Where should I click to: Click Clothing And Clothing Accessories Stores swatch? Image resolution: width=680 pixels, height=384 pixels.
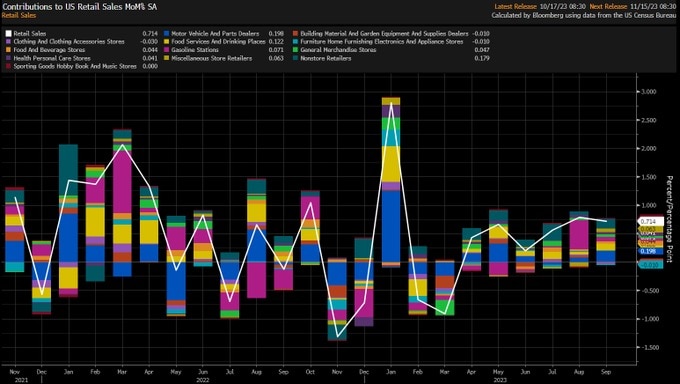(8, 42)
